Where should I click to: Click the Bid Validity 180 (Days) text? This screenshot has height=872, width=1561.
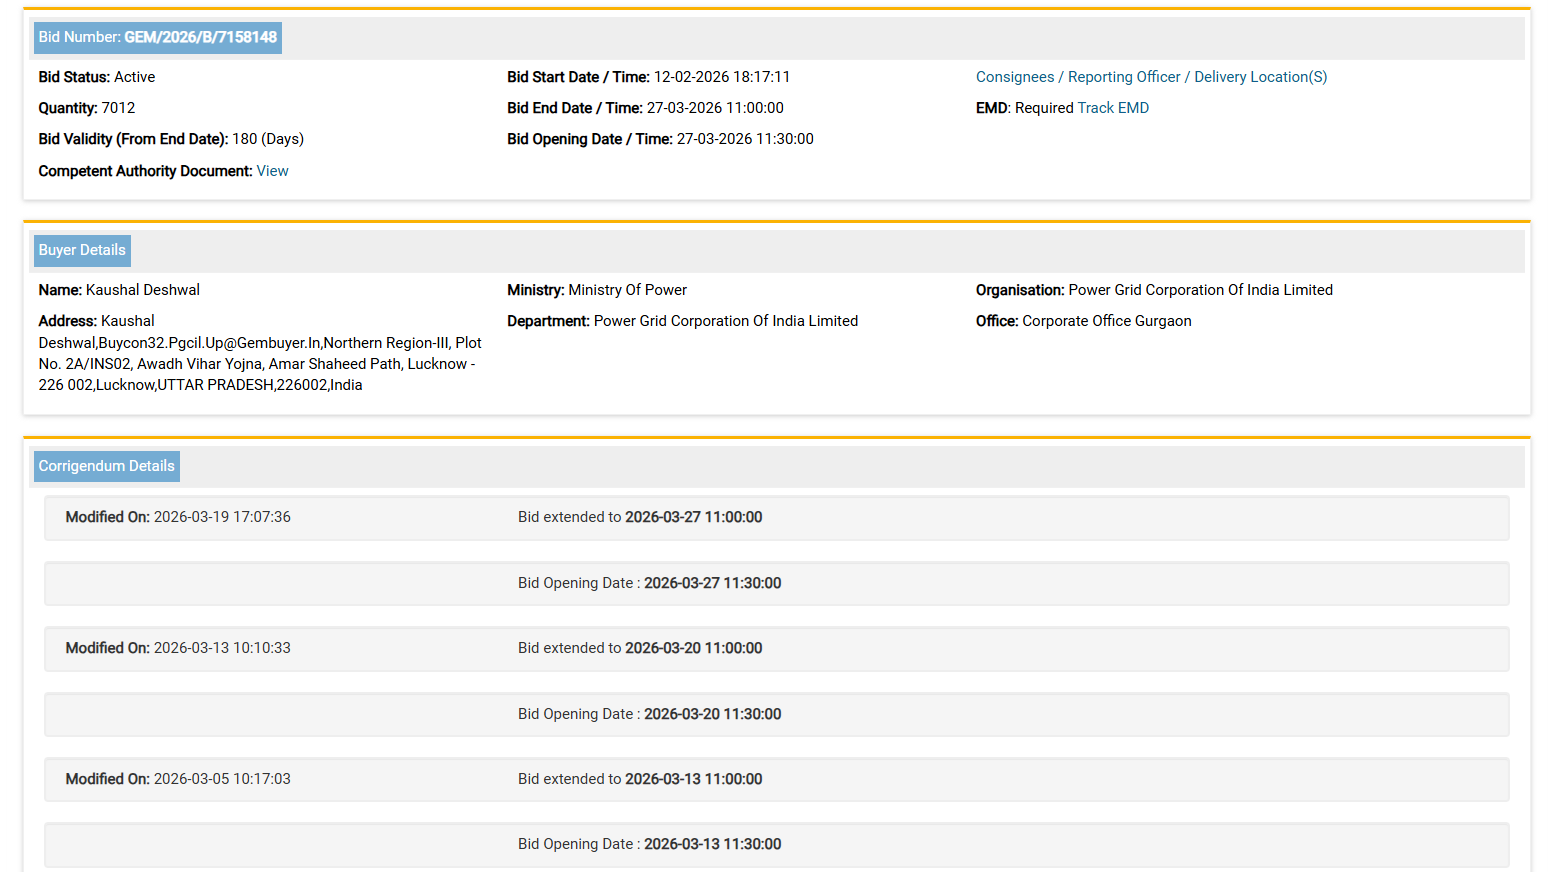[268, 139]
